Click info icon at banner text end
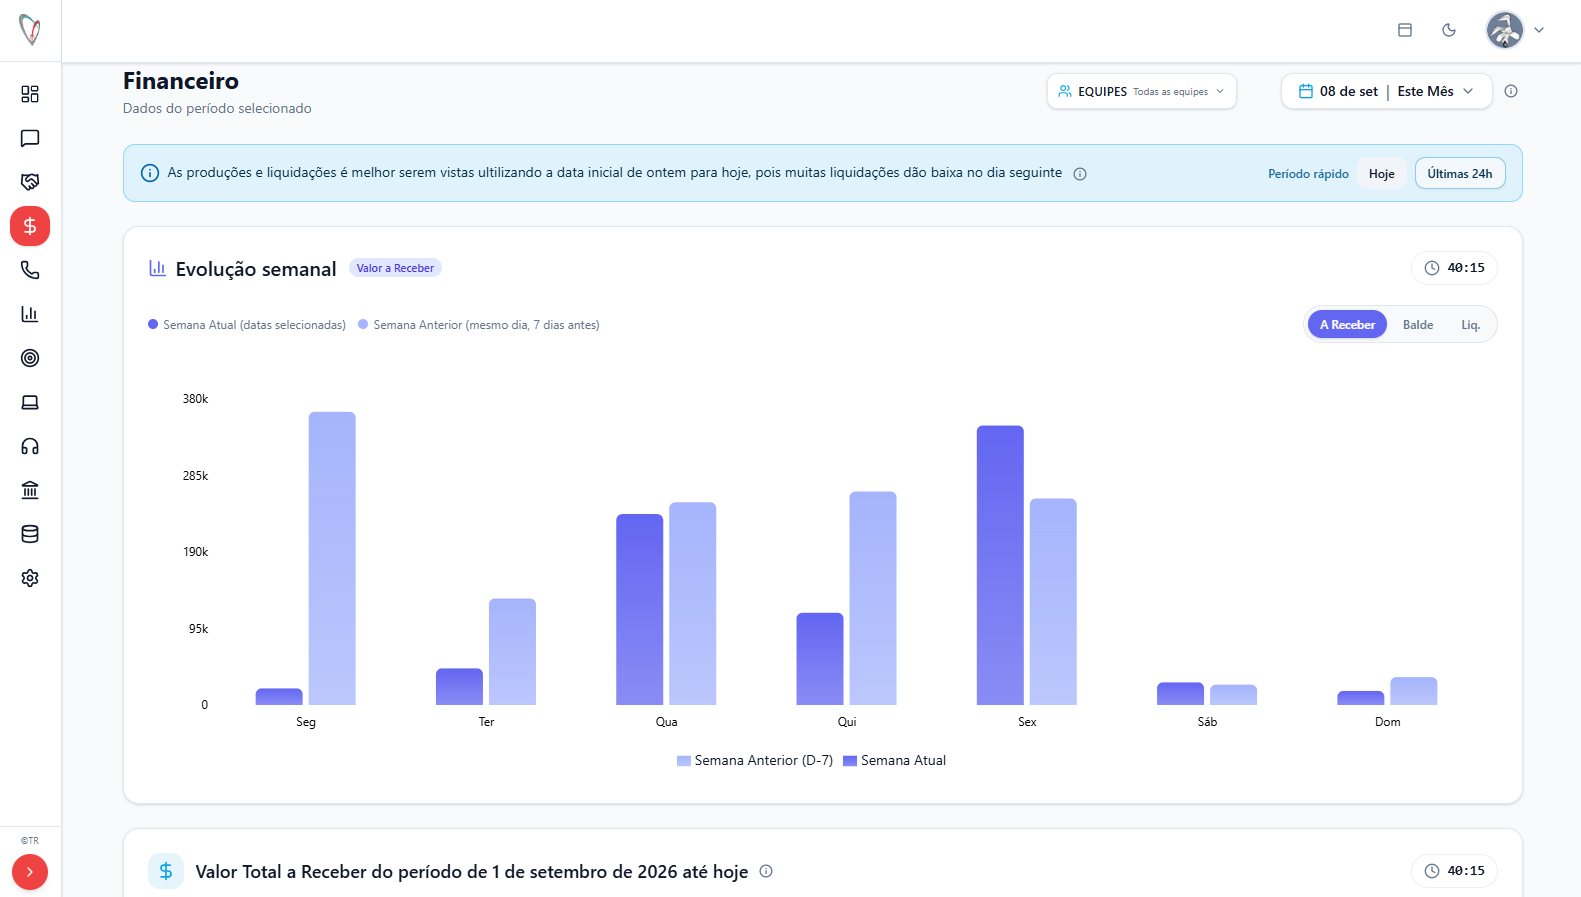The height and width of the screenshot is (897, 1581). [1080, 174]
